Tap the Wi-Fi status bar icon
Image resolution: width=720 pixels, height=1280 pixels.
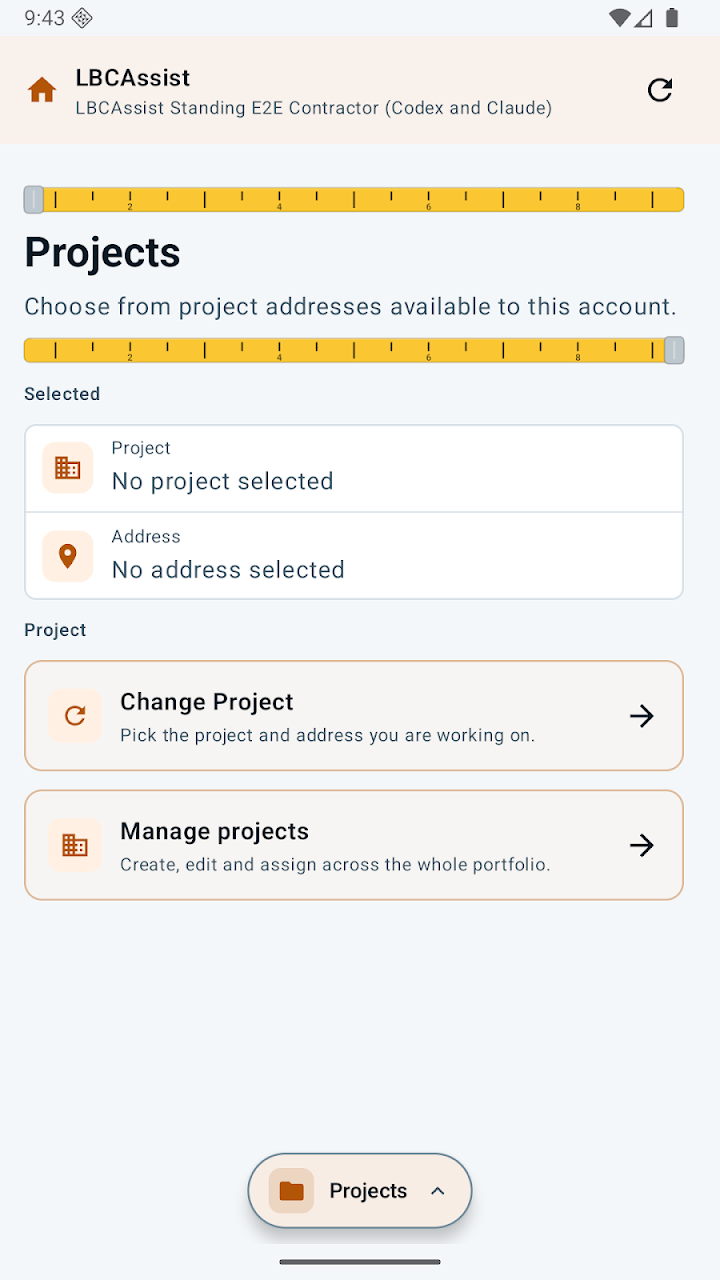(x=620, y=18)
